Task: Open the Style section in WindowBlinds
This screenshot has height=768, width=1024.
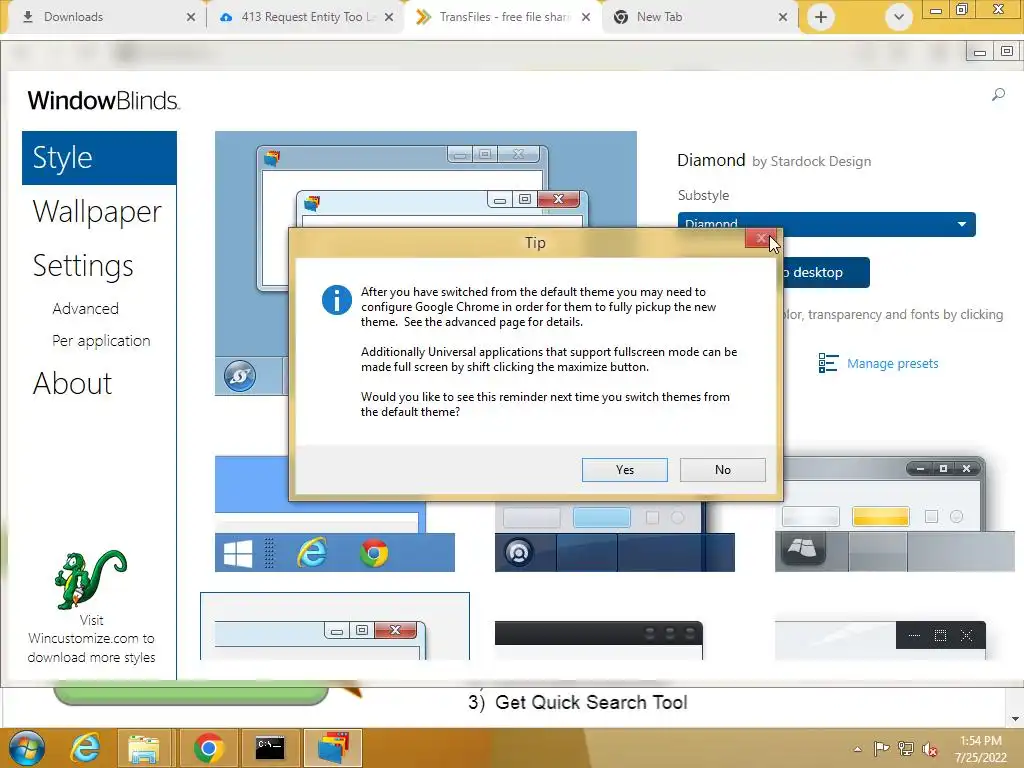Action: click(99, 158)
